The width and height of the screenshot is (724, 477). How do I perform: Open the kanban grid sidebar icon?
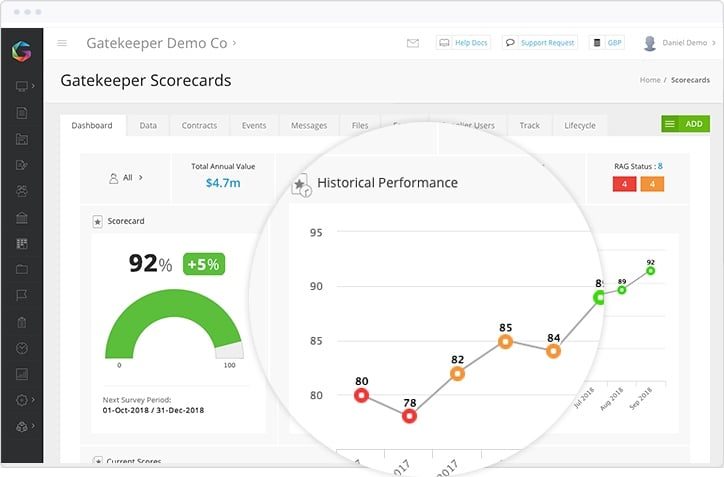[x=22, y=243]
